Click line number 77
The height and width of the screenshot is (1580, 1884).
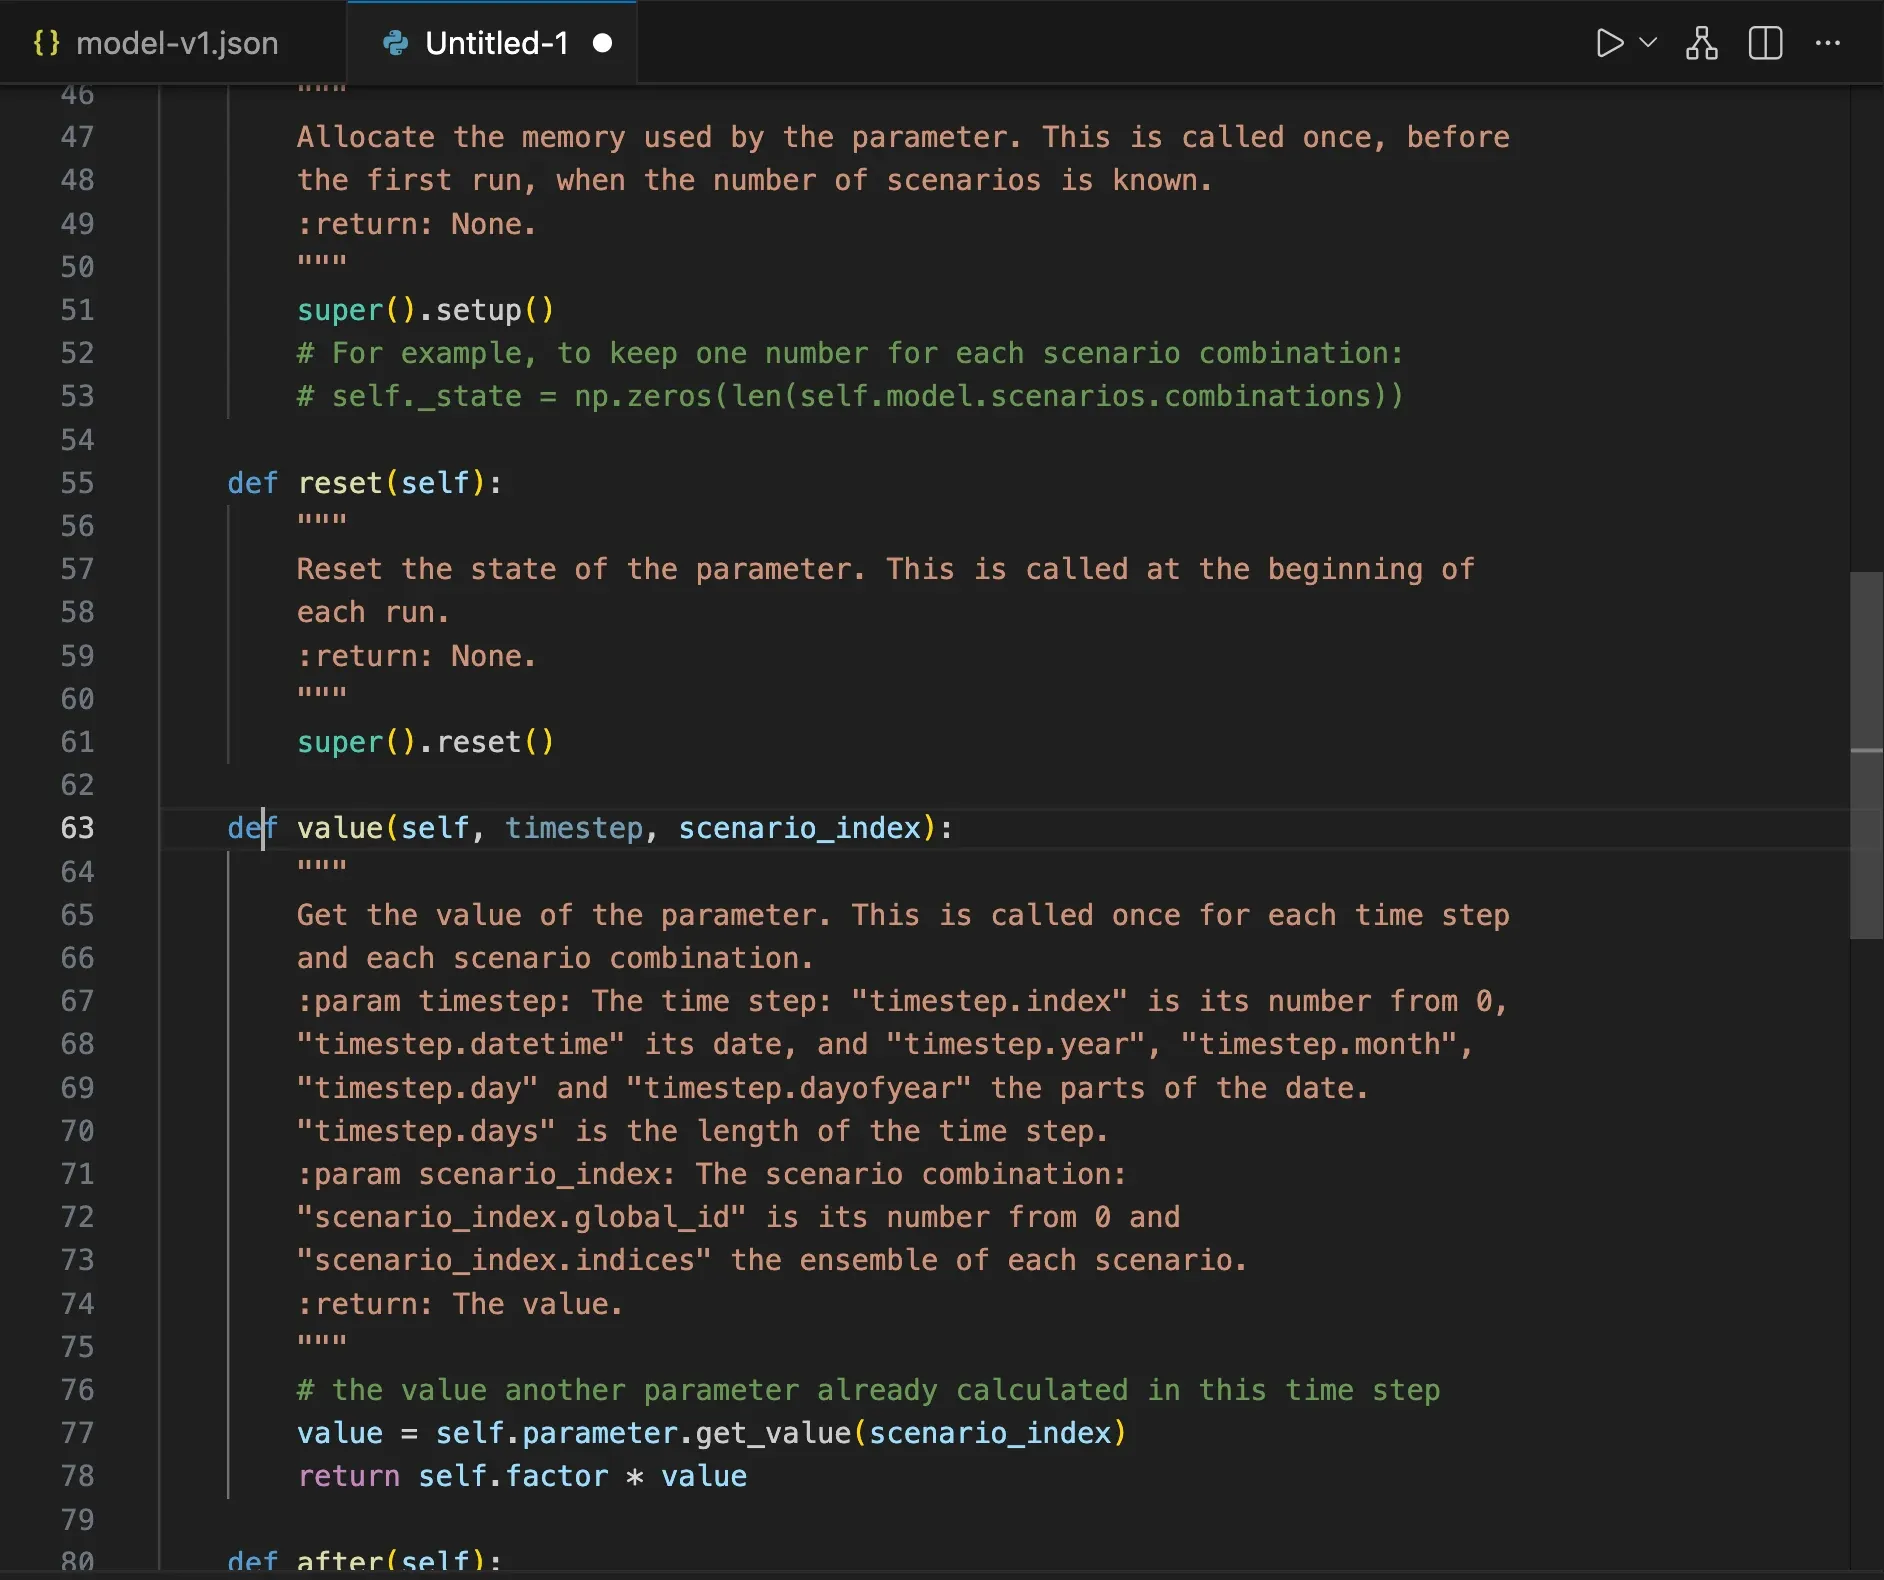click(77, 1433)
